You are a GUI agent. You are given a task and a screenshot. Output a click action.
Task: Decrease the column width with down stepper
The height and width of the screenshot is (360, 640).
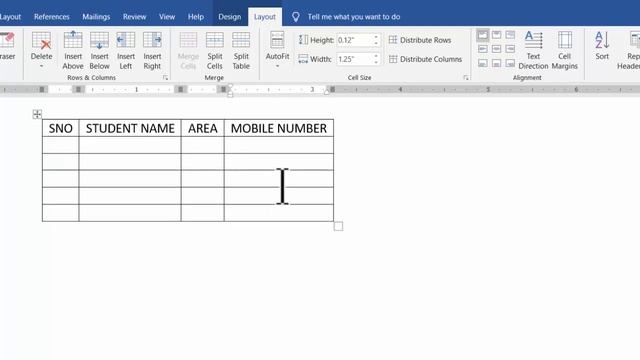click(x=376, y=62)
